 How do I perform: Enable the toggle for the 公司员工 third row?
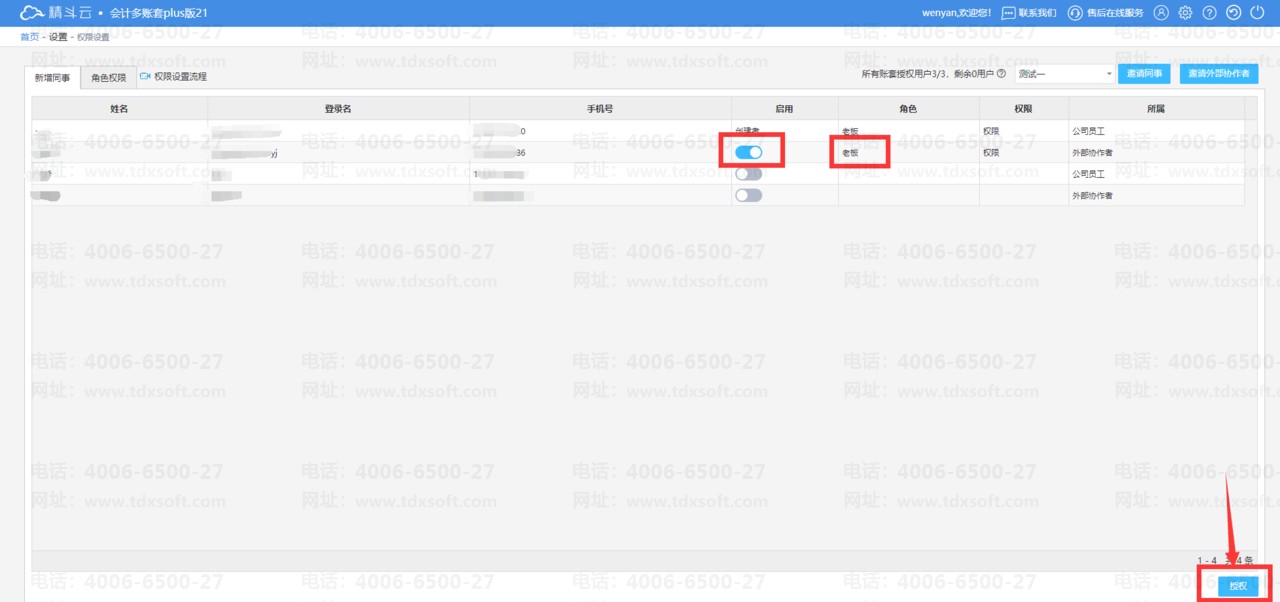click(x=748, y=174)
